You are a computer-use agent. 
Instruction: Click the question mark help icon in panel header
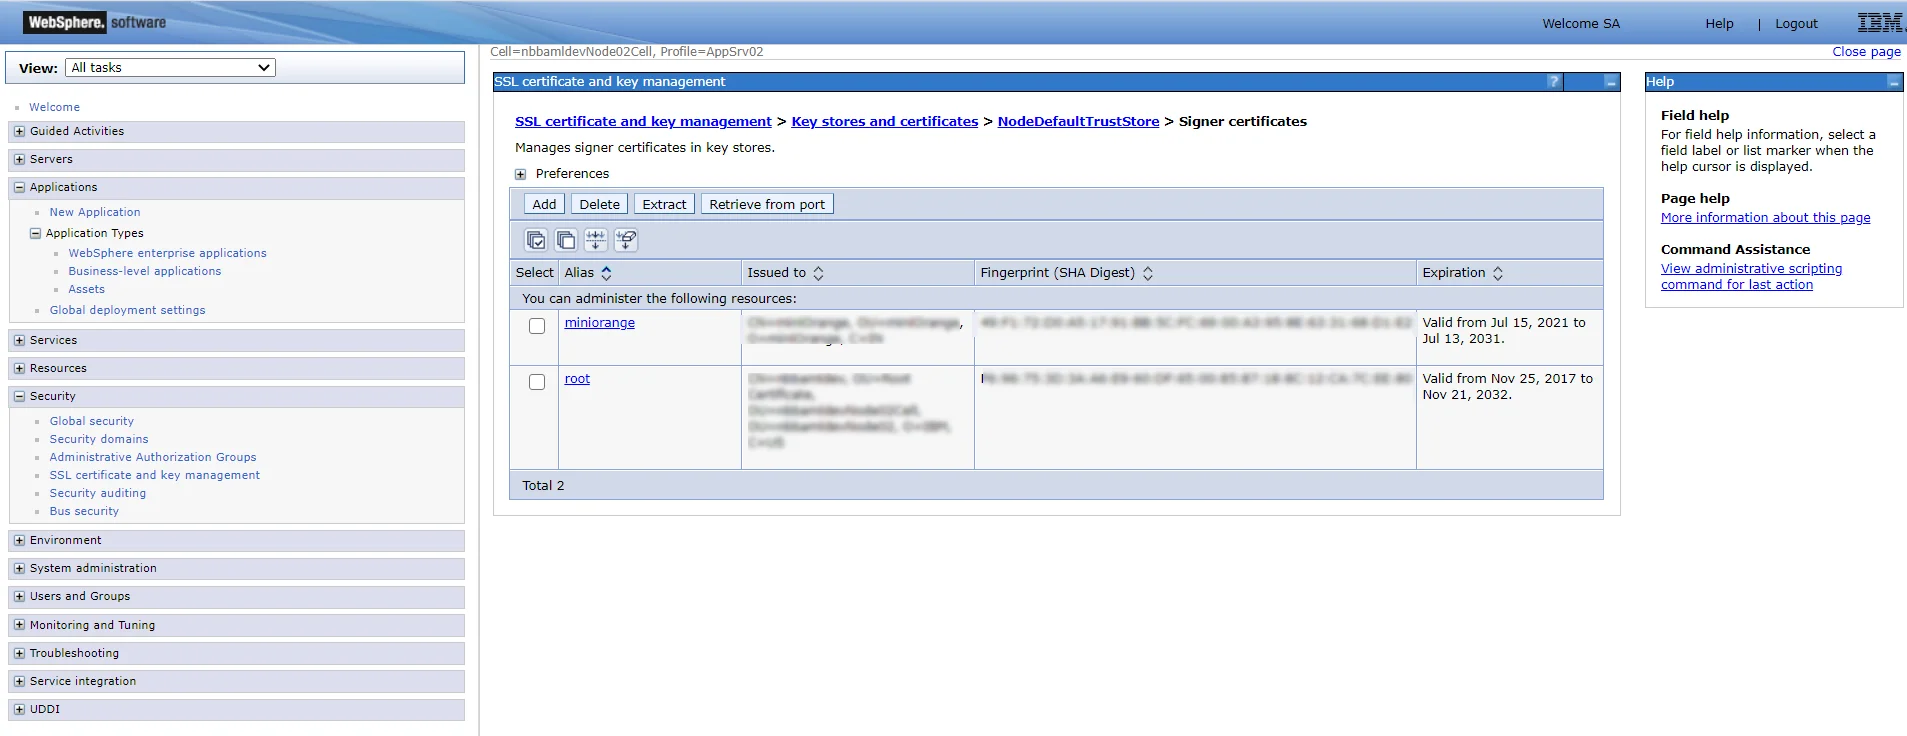click(x=1554, y=82)
